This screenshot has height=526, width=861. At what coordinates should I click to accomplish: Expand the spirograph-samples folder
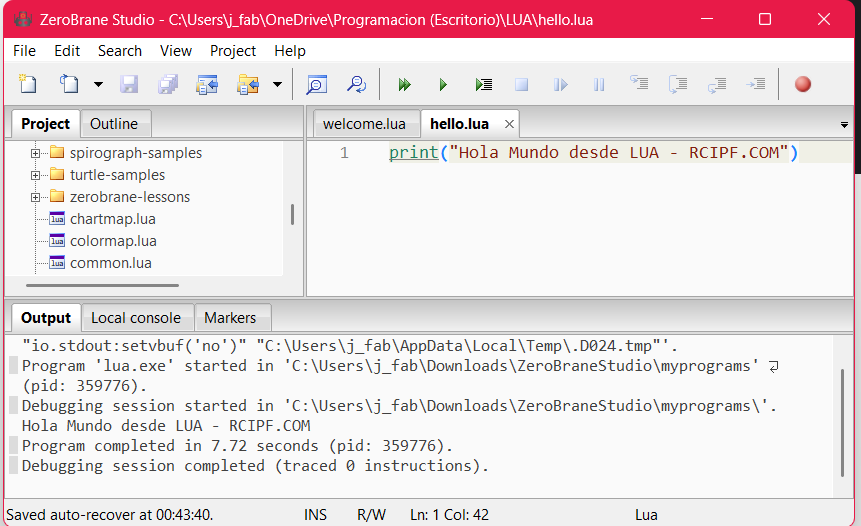point(36,153)
